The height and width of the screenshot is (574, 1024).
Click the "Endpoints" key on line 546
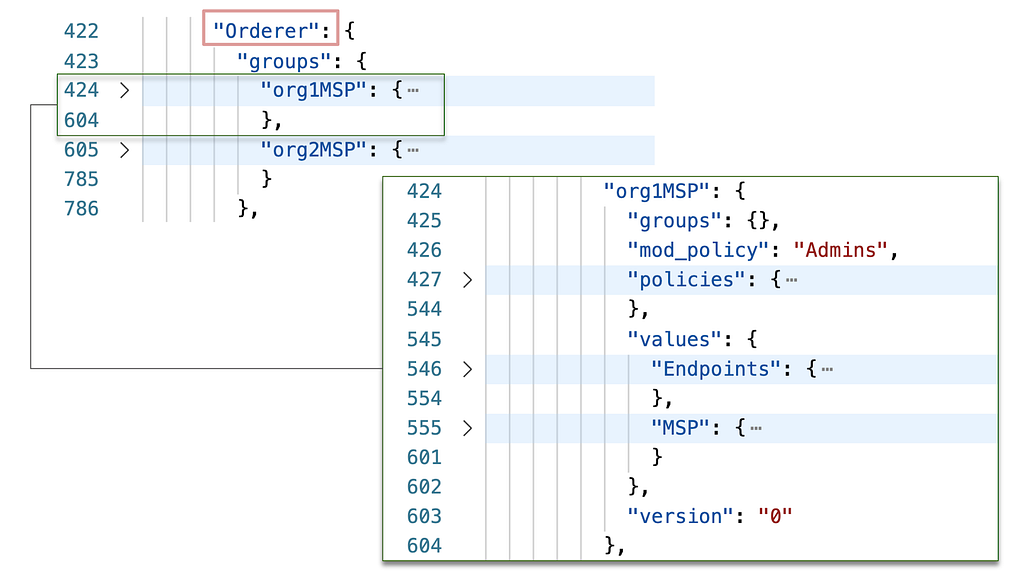coord(716,370)
